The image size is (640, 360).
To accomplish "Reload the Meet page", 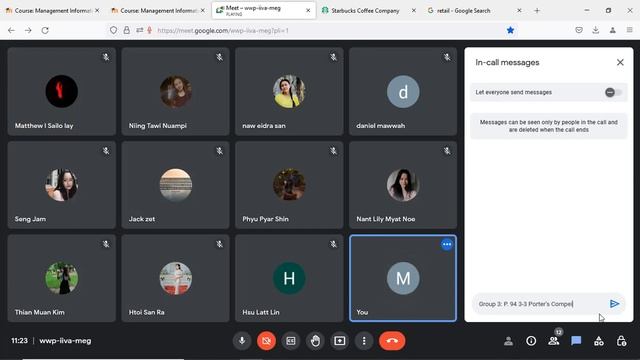I will click(45, 30).
